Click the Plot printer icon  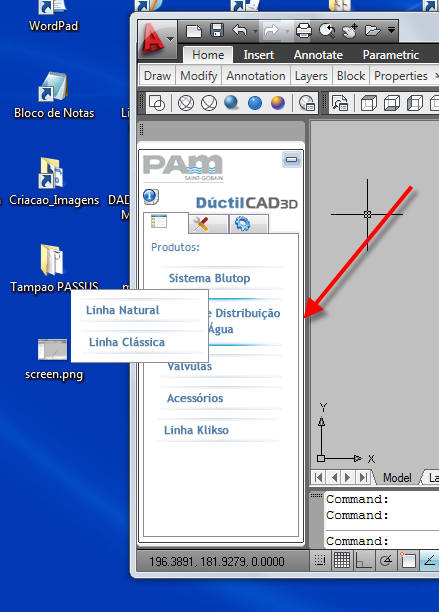[304, 30]
